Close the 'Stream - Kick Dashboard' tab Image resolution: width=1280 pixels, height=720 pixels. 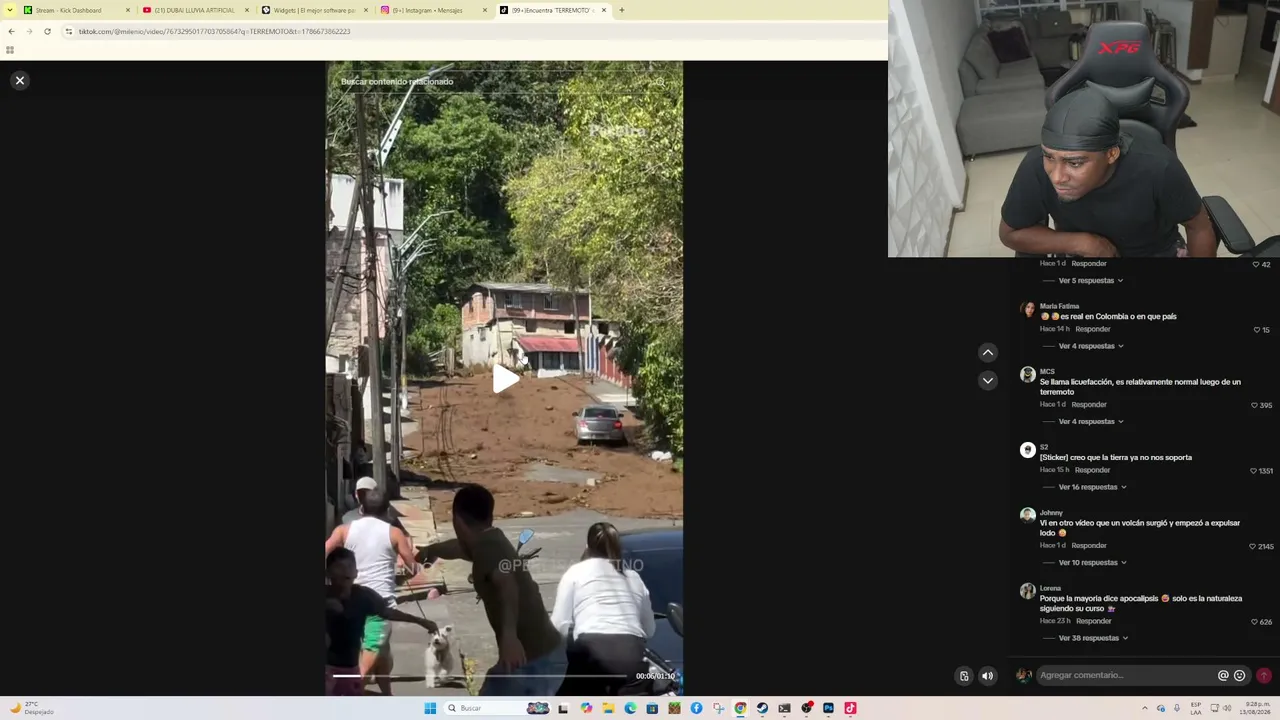pos(128,10)
